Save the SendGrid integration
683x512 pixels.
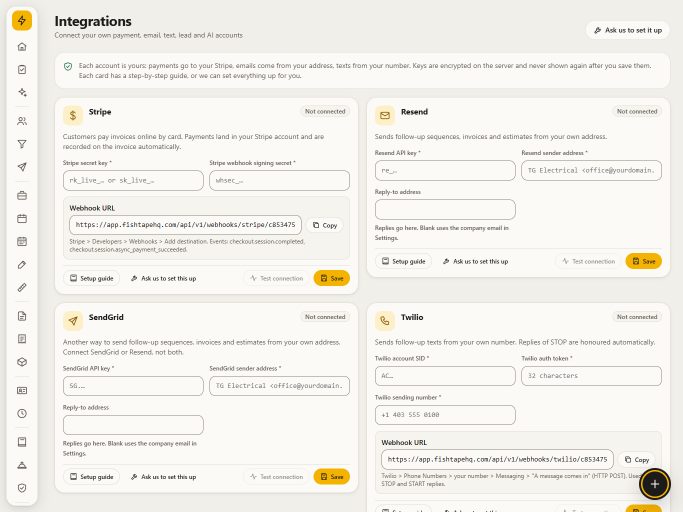tap(331, 477)
